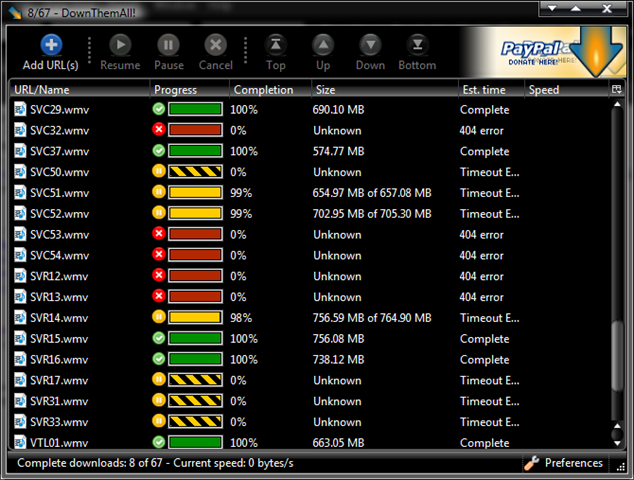This screenshot has width=634, height=480.
Task: Resume the selected downloads
Action: point(120,53)
